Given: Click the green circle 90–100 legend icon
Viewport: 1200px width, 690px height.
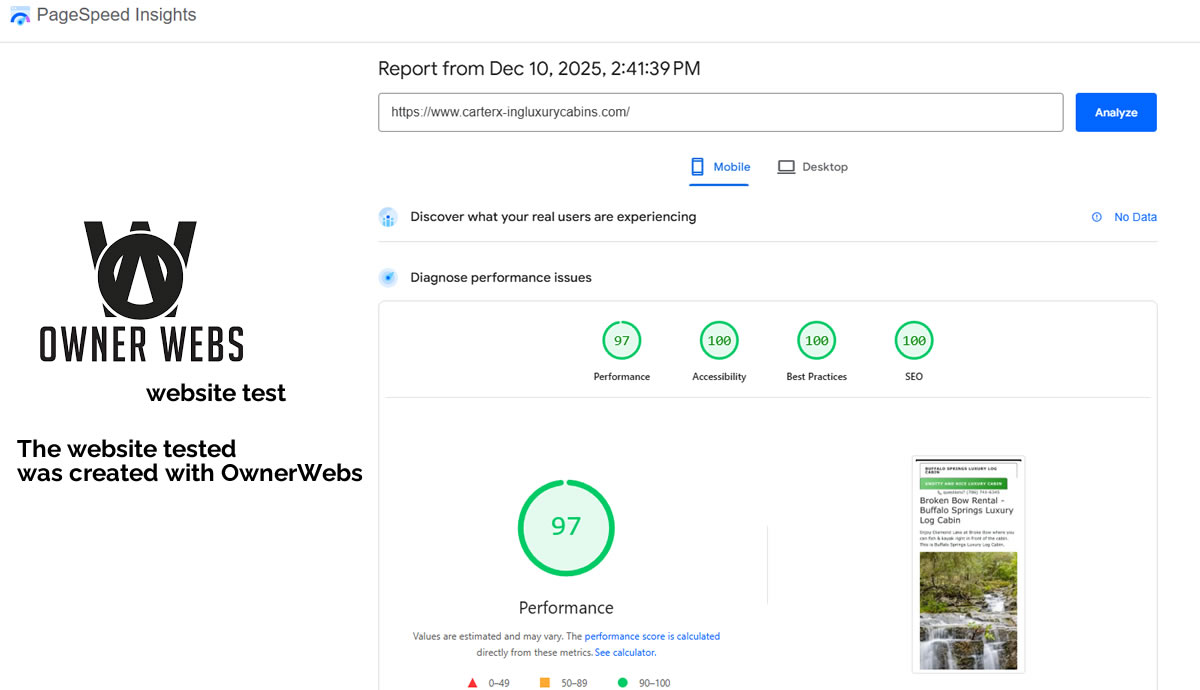Looking at the screenshot, I should click(622, 683).
